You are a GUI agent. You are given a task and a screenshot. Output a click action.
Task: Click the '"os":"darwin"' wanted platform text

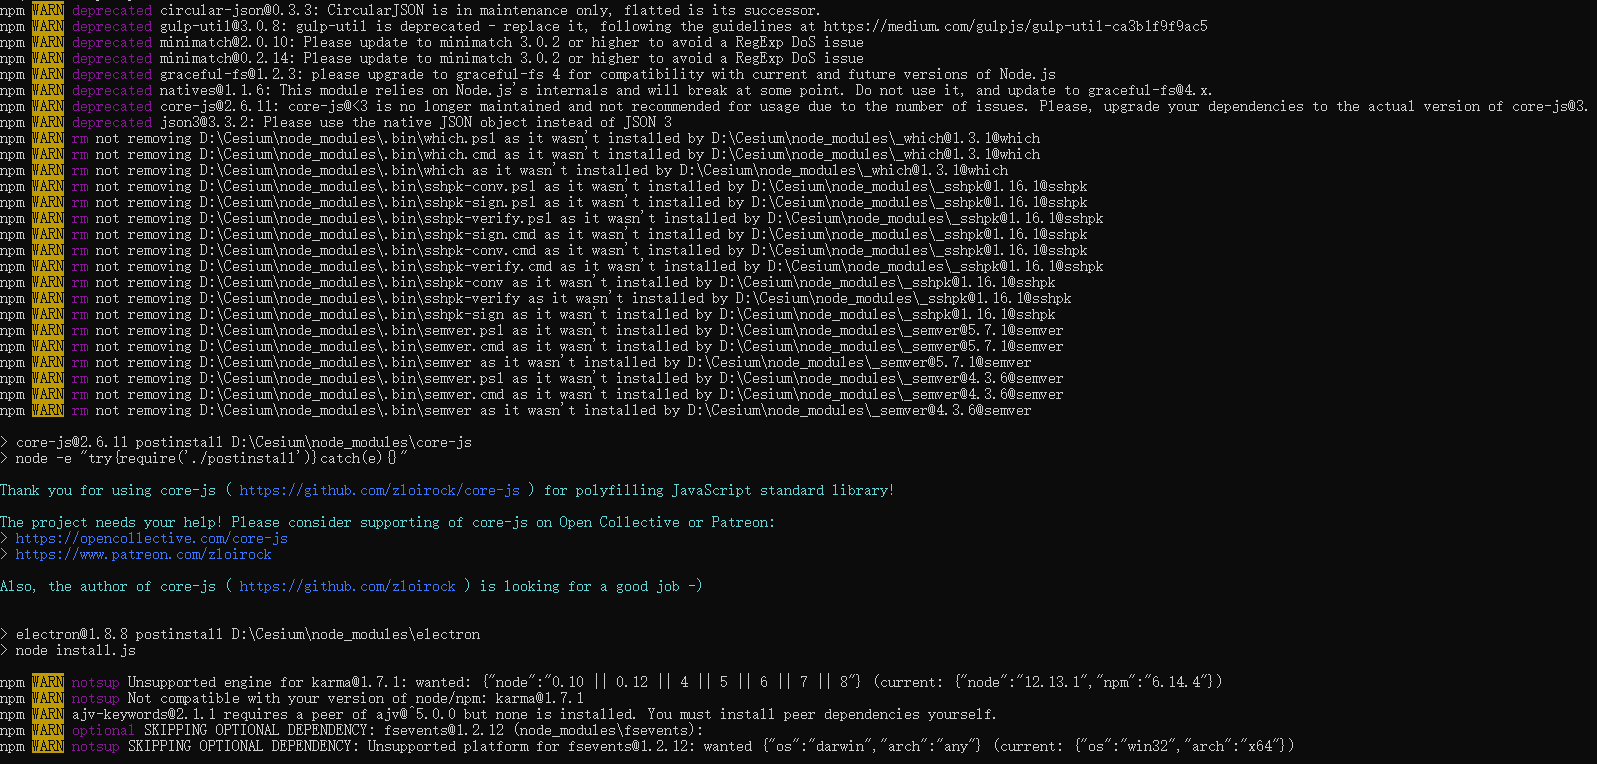coord(819,746)
